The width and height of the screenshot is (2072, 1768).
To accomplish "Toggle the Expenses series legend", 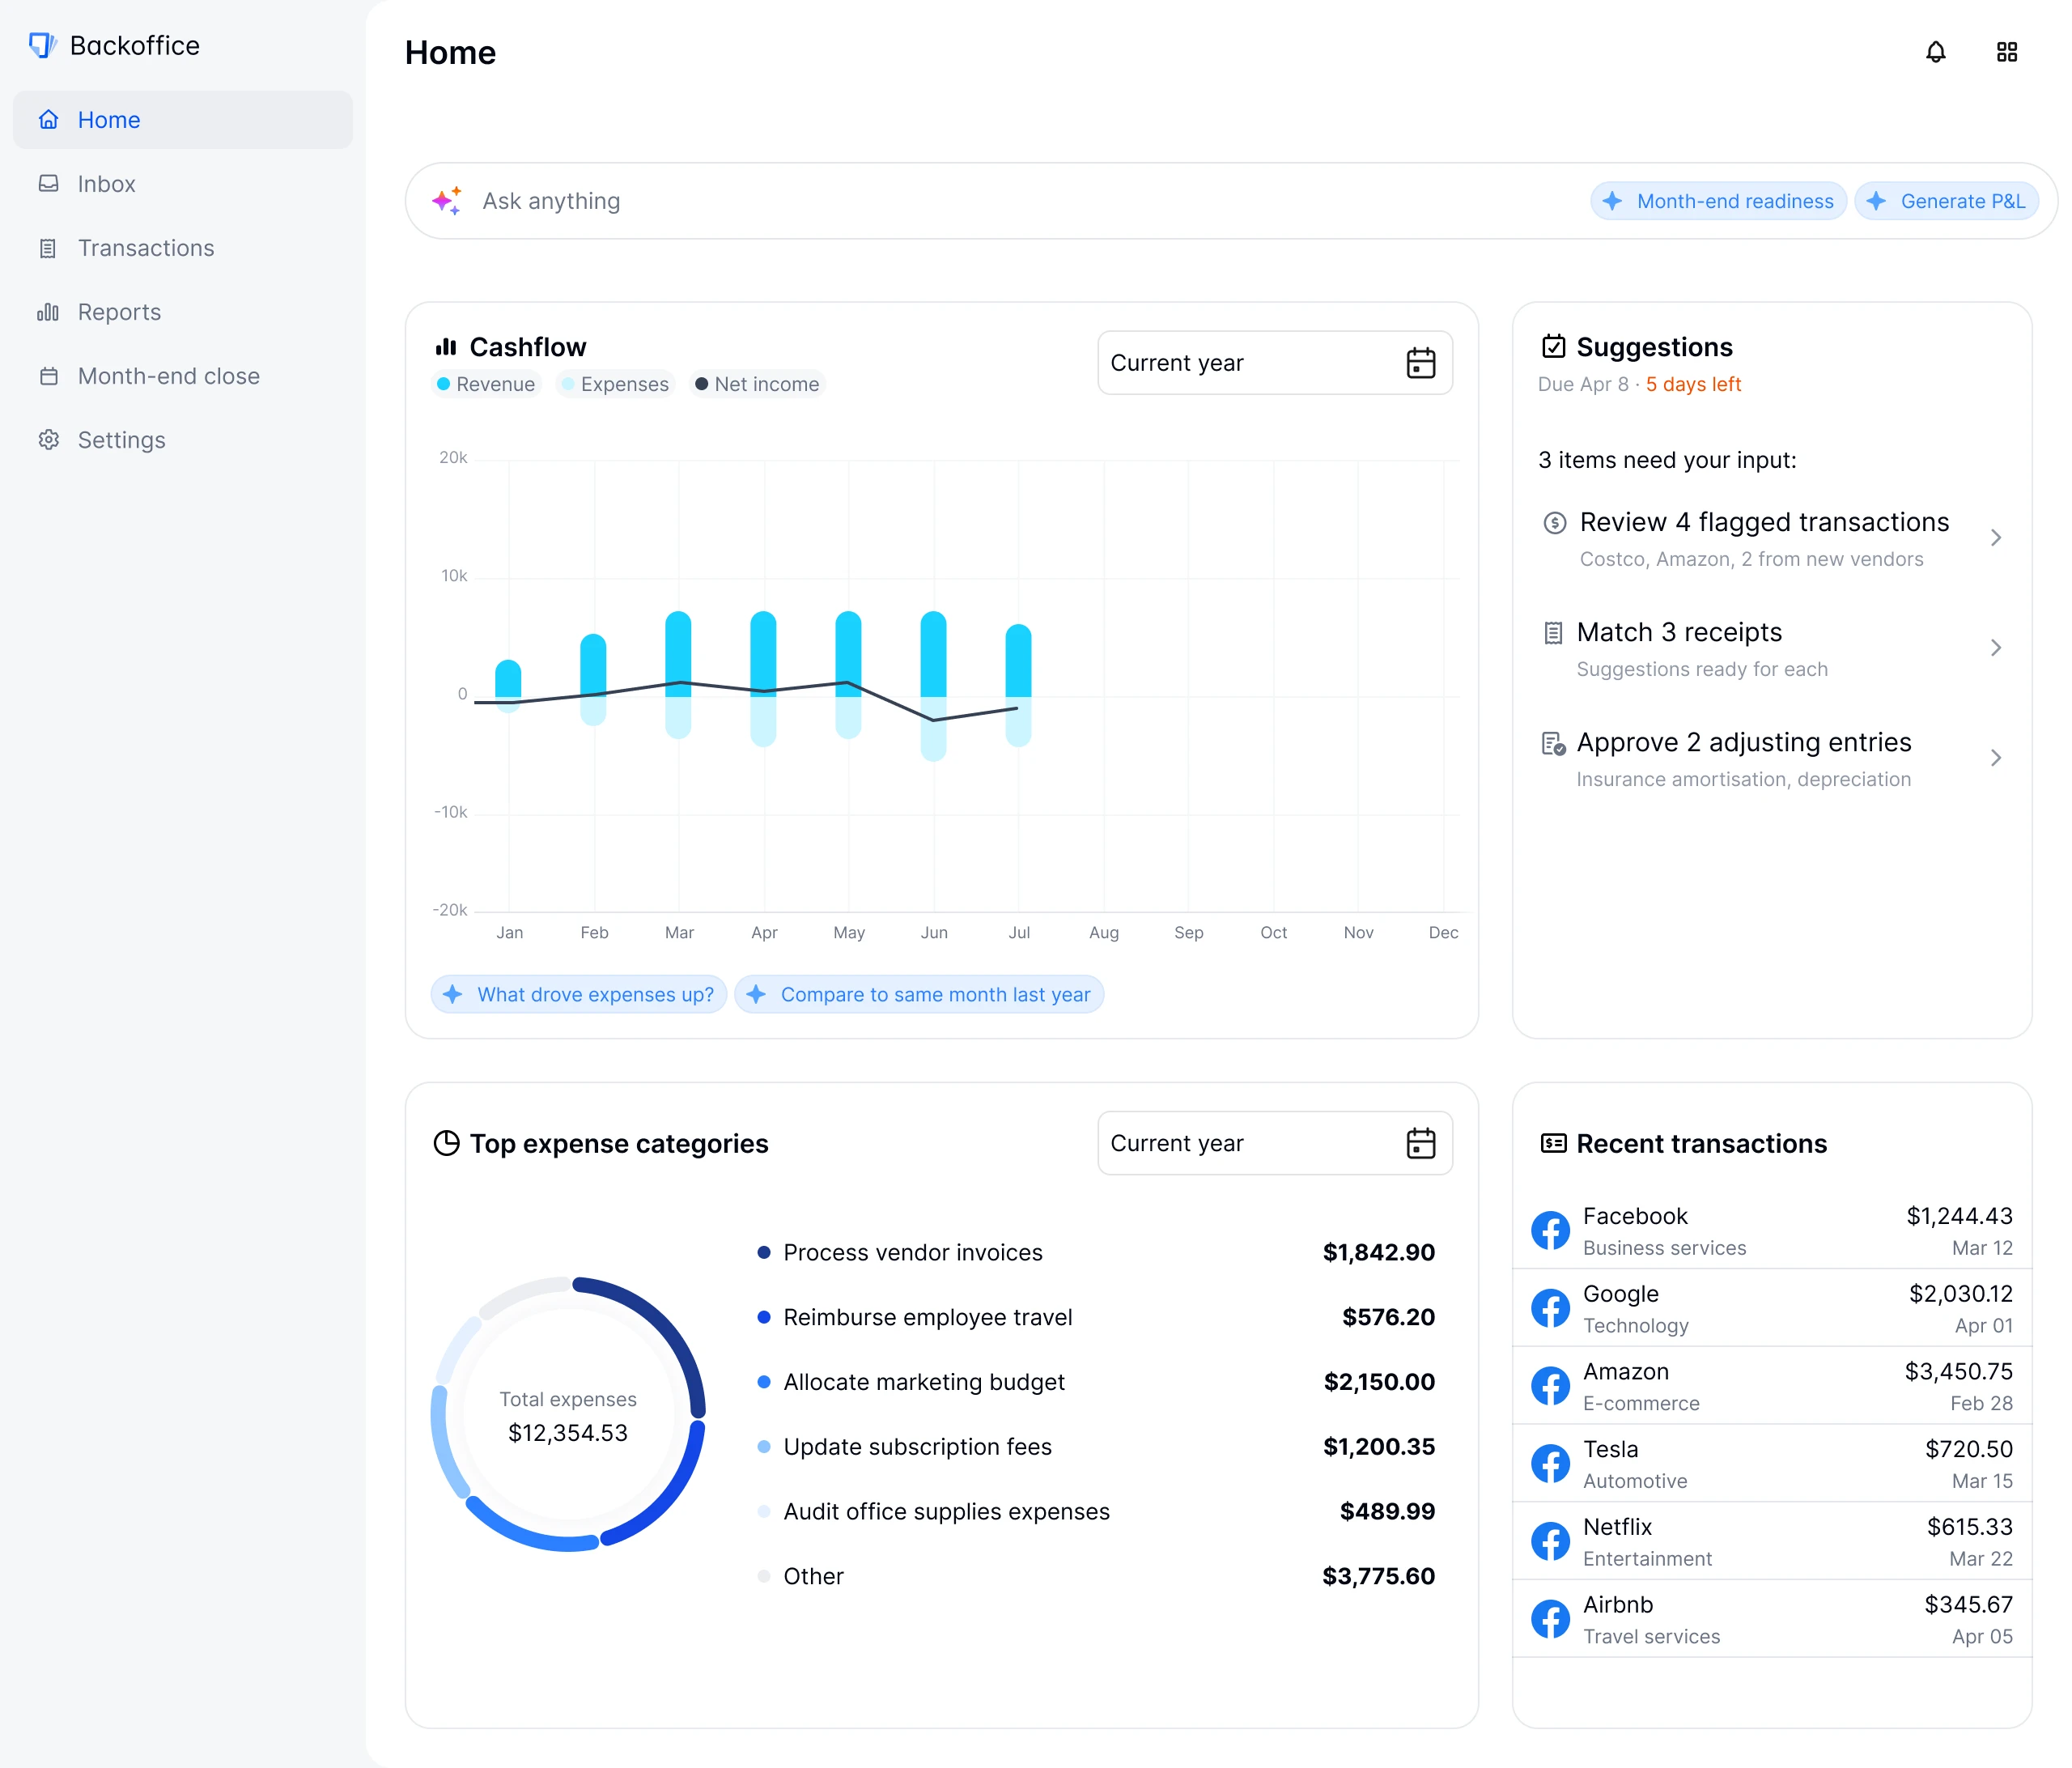I will (x=615, y=384).
